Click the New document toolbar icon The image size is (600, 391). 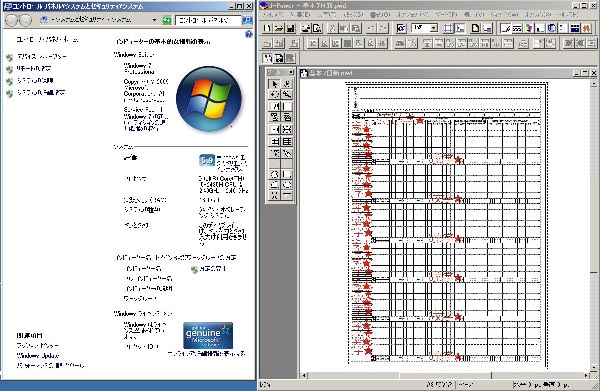pos(267,28)
